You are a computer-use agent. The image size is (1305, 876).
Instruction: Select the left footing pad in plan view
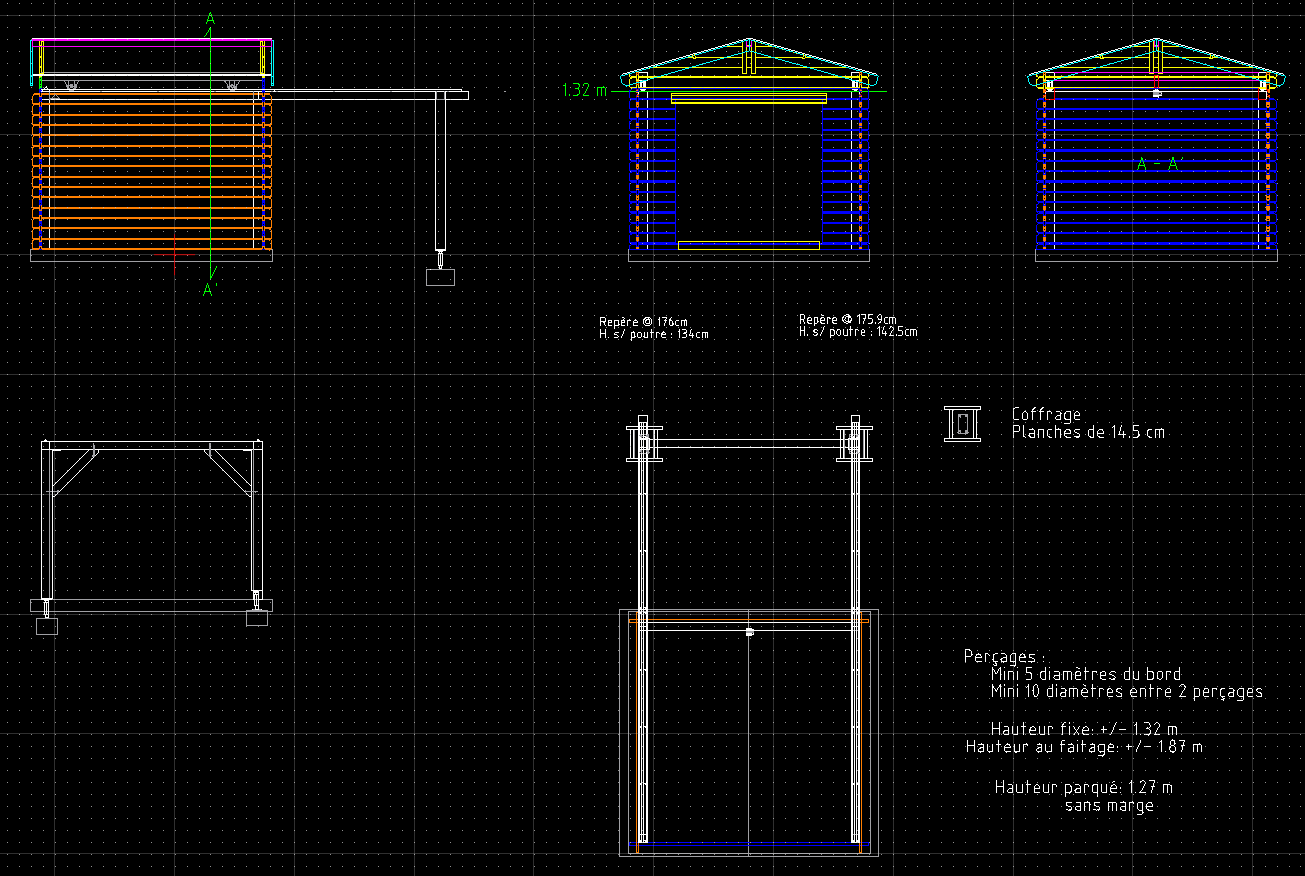point(48,624)
